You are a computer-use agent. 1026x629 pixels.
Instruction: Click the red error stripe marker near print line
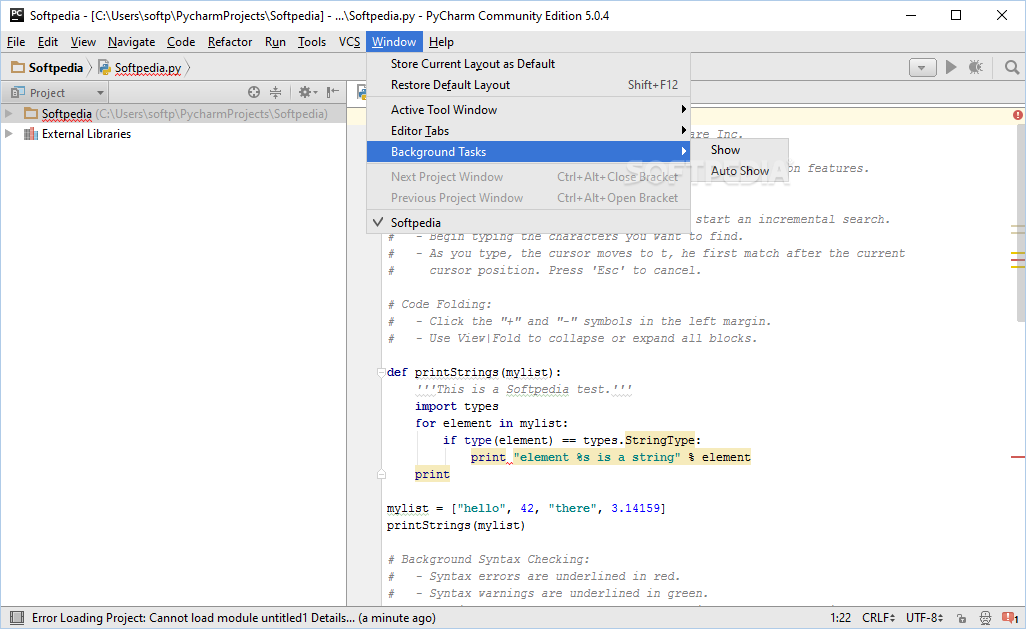click(x=1017, y=456)
